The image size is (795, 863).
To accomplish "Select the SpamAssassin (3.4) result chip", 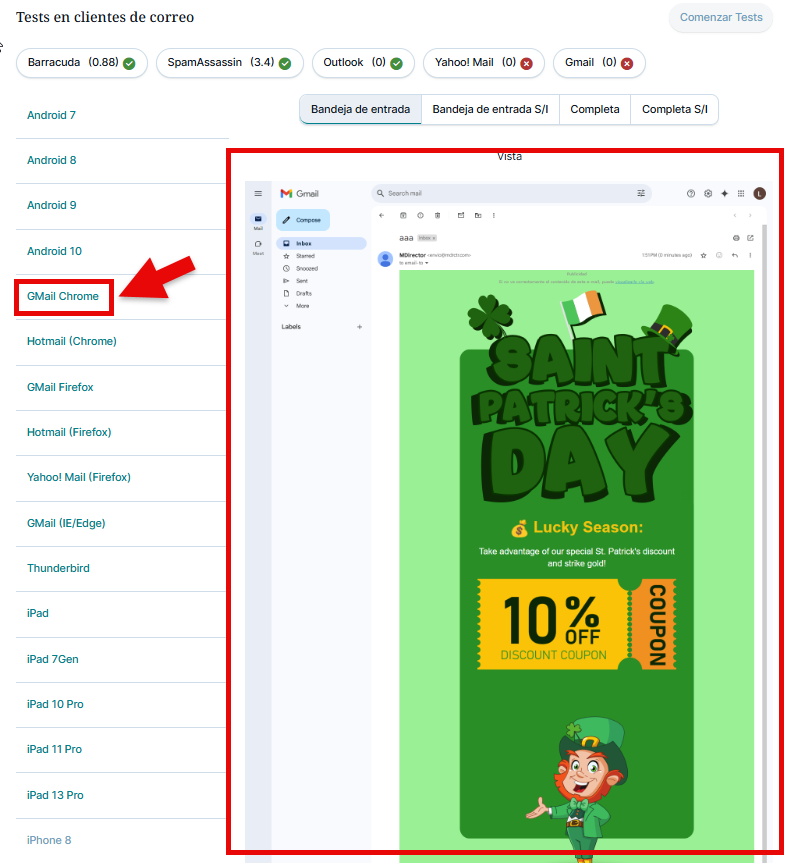I will coord(229,62).
